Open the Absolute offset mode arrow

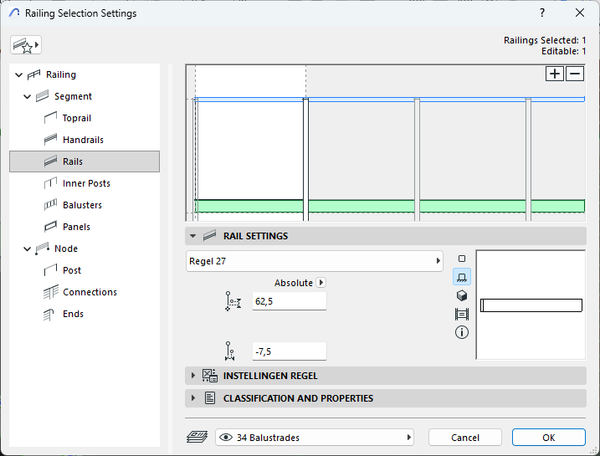[321, 283]
